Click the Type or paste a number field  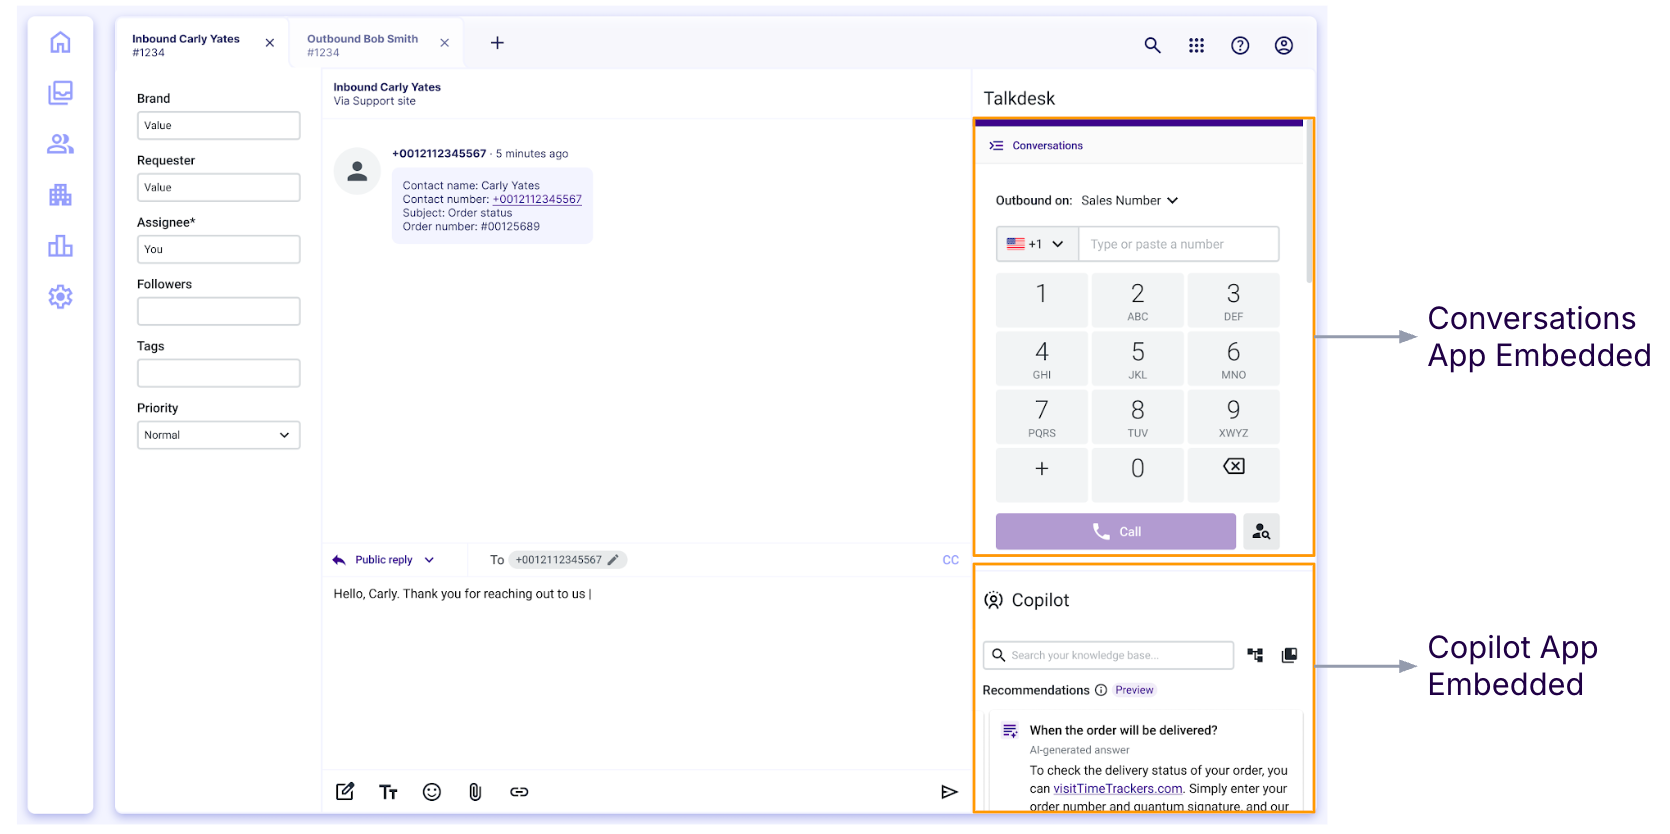(1179, 244)
